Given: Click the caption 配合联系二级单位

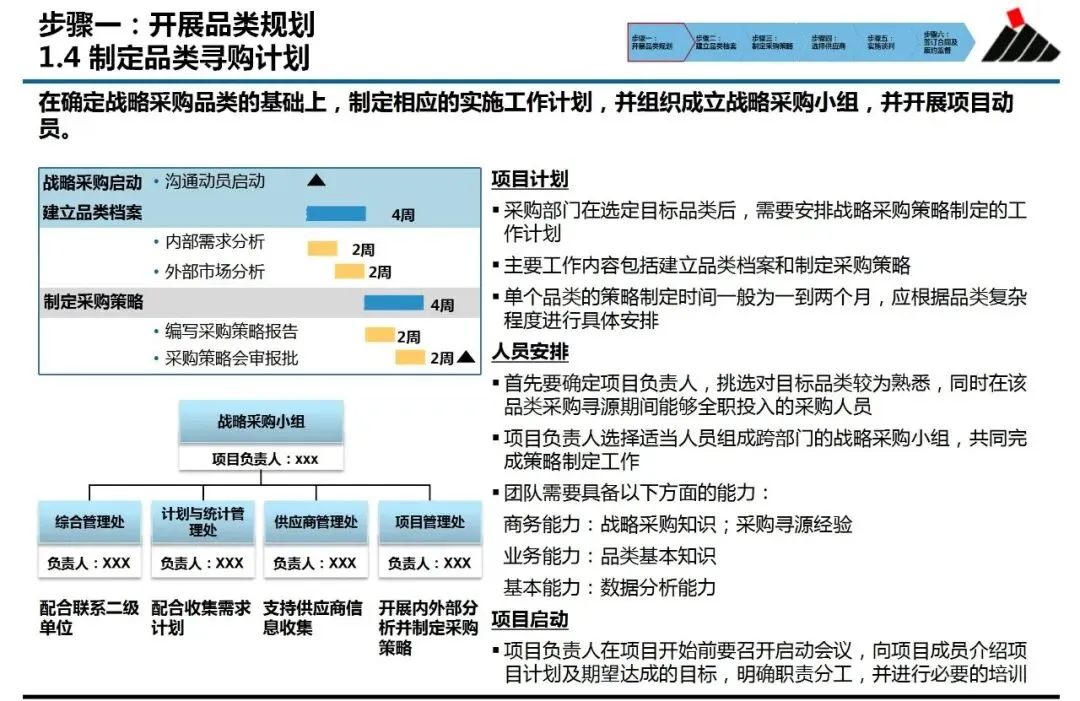Looking at the screenshot, I should pos(89,618).
